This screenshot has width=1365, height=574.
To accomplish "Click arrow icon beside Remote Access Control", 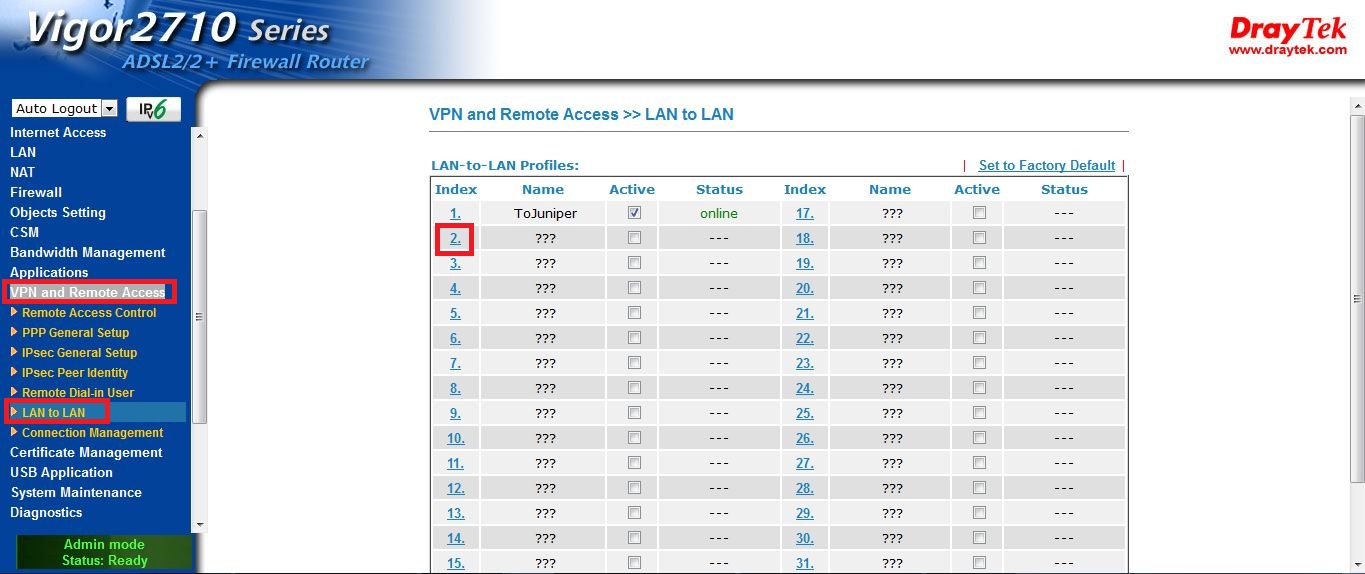I will point(14,312).
